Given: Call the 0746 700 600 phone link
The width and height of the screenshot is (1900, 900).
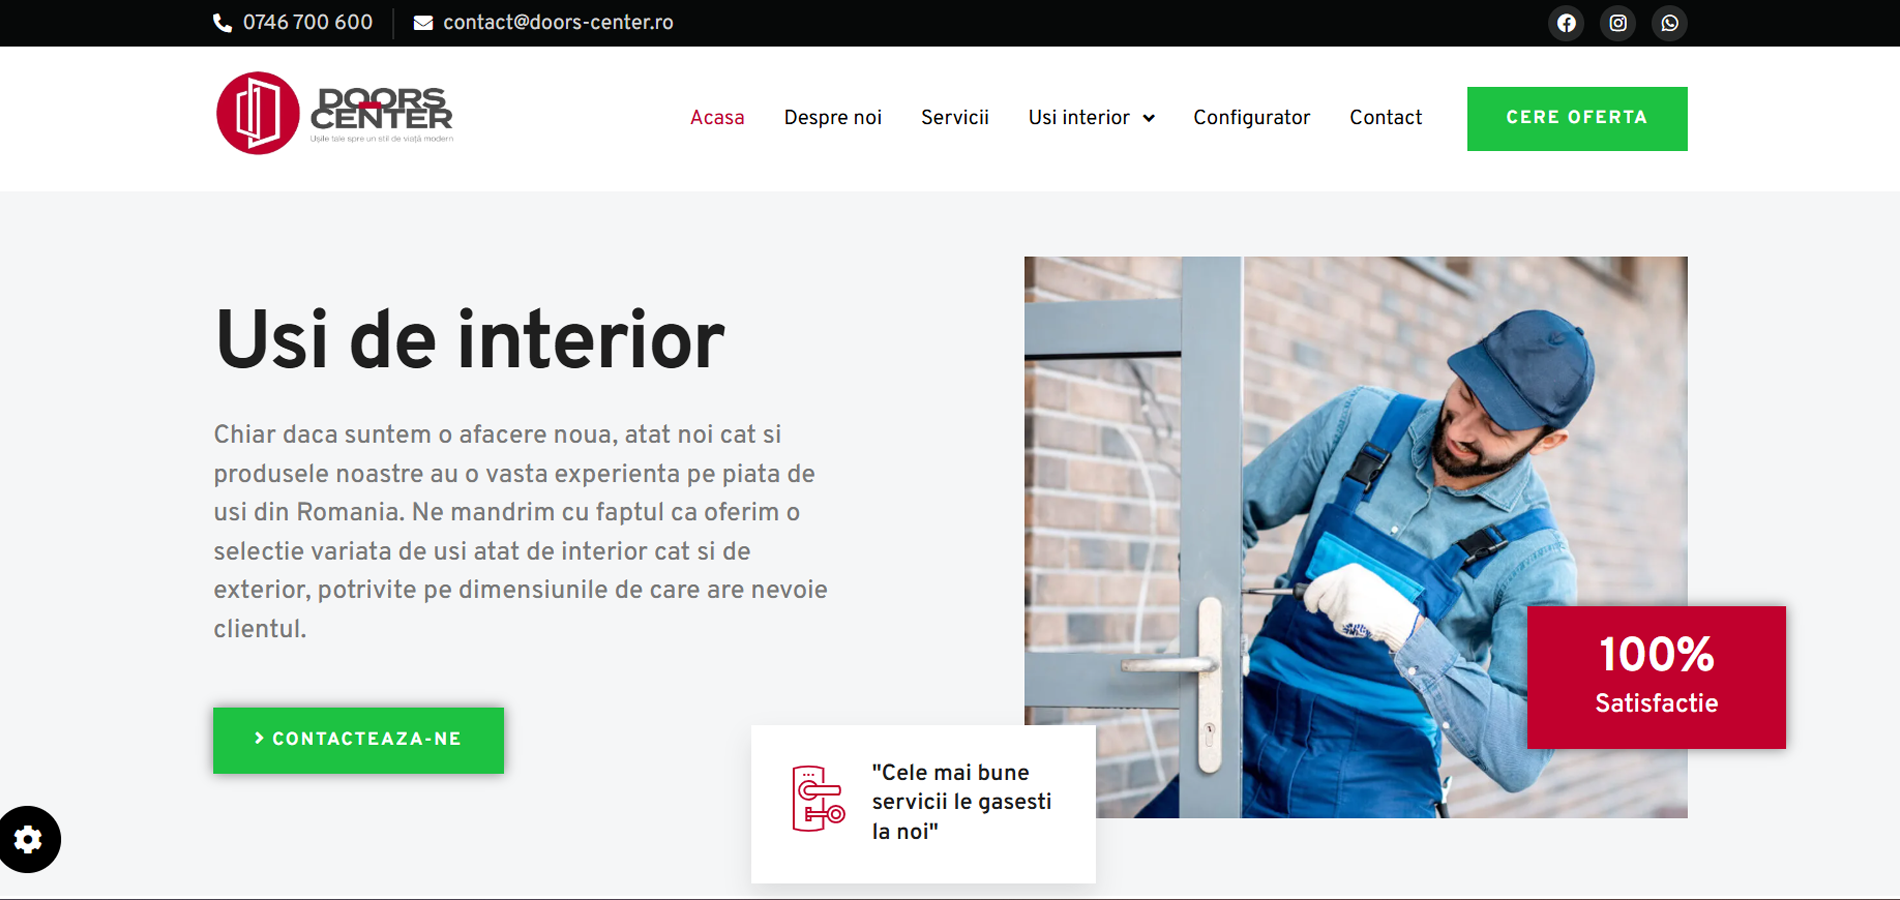Looking at the screenshot, I should pos(307,23).
